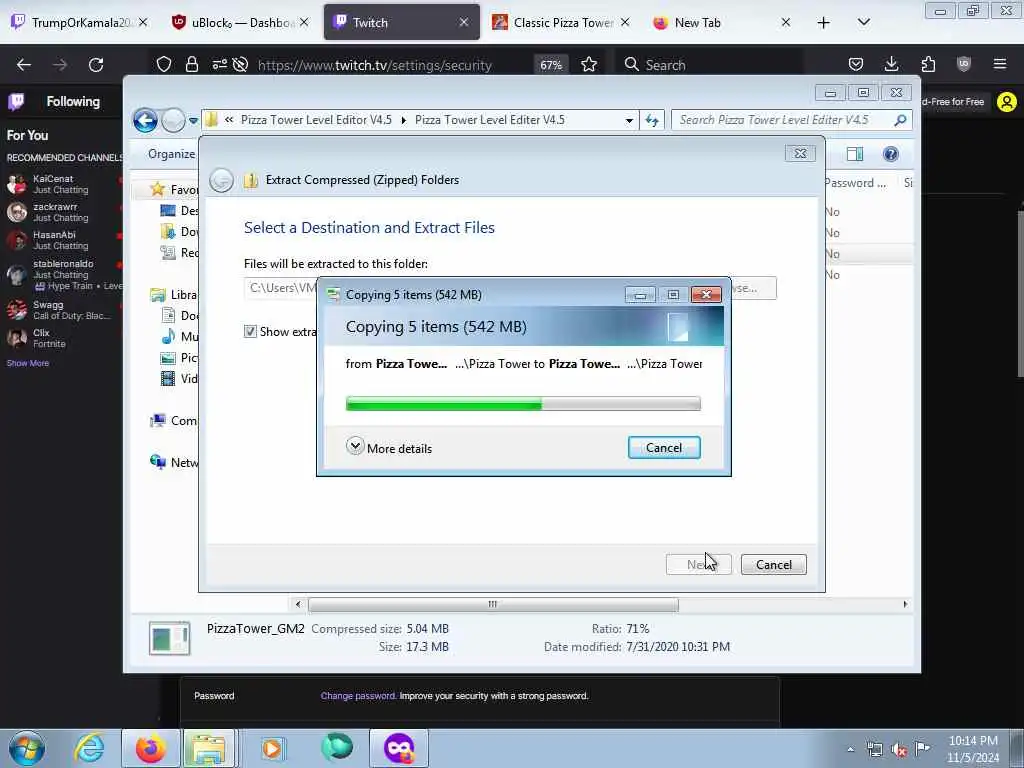Click site padlock security icon
The height and width of the screenshot is (768, 1024).
191,65
